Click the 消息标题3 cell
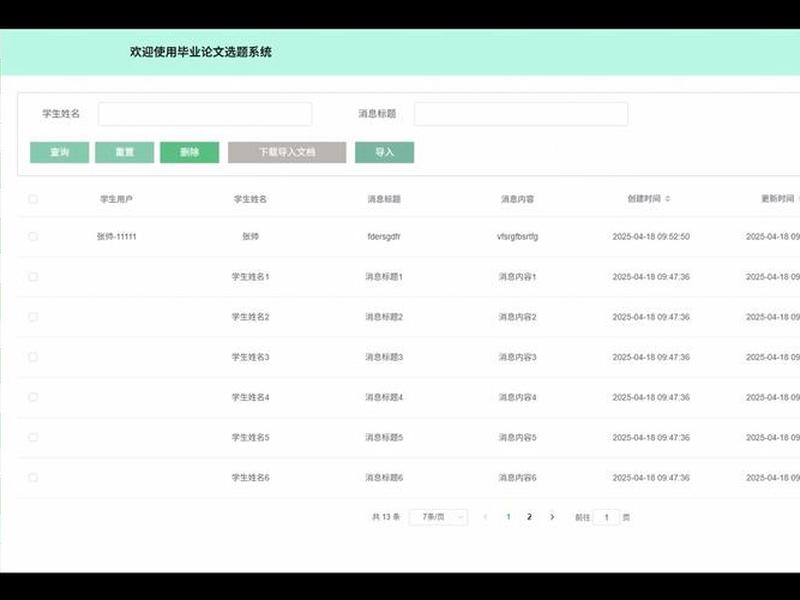 [384, 357]
